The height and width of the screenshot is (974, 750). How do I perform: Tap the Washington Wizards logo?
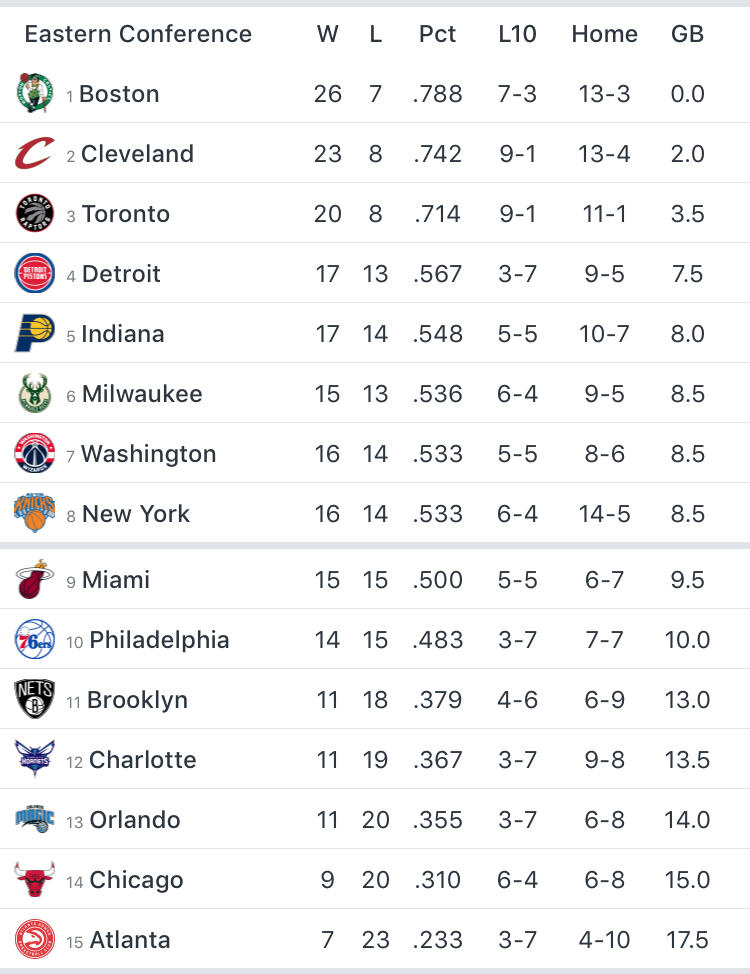point(34,453)
